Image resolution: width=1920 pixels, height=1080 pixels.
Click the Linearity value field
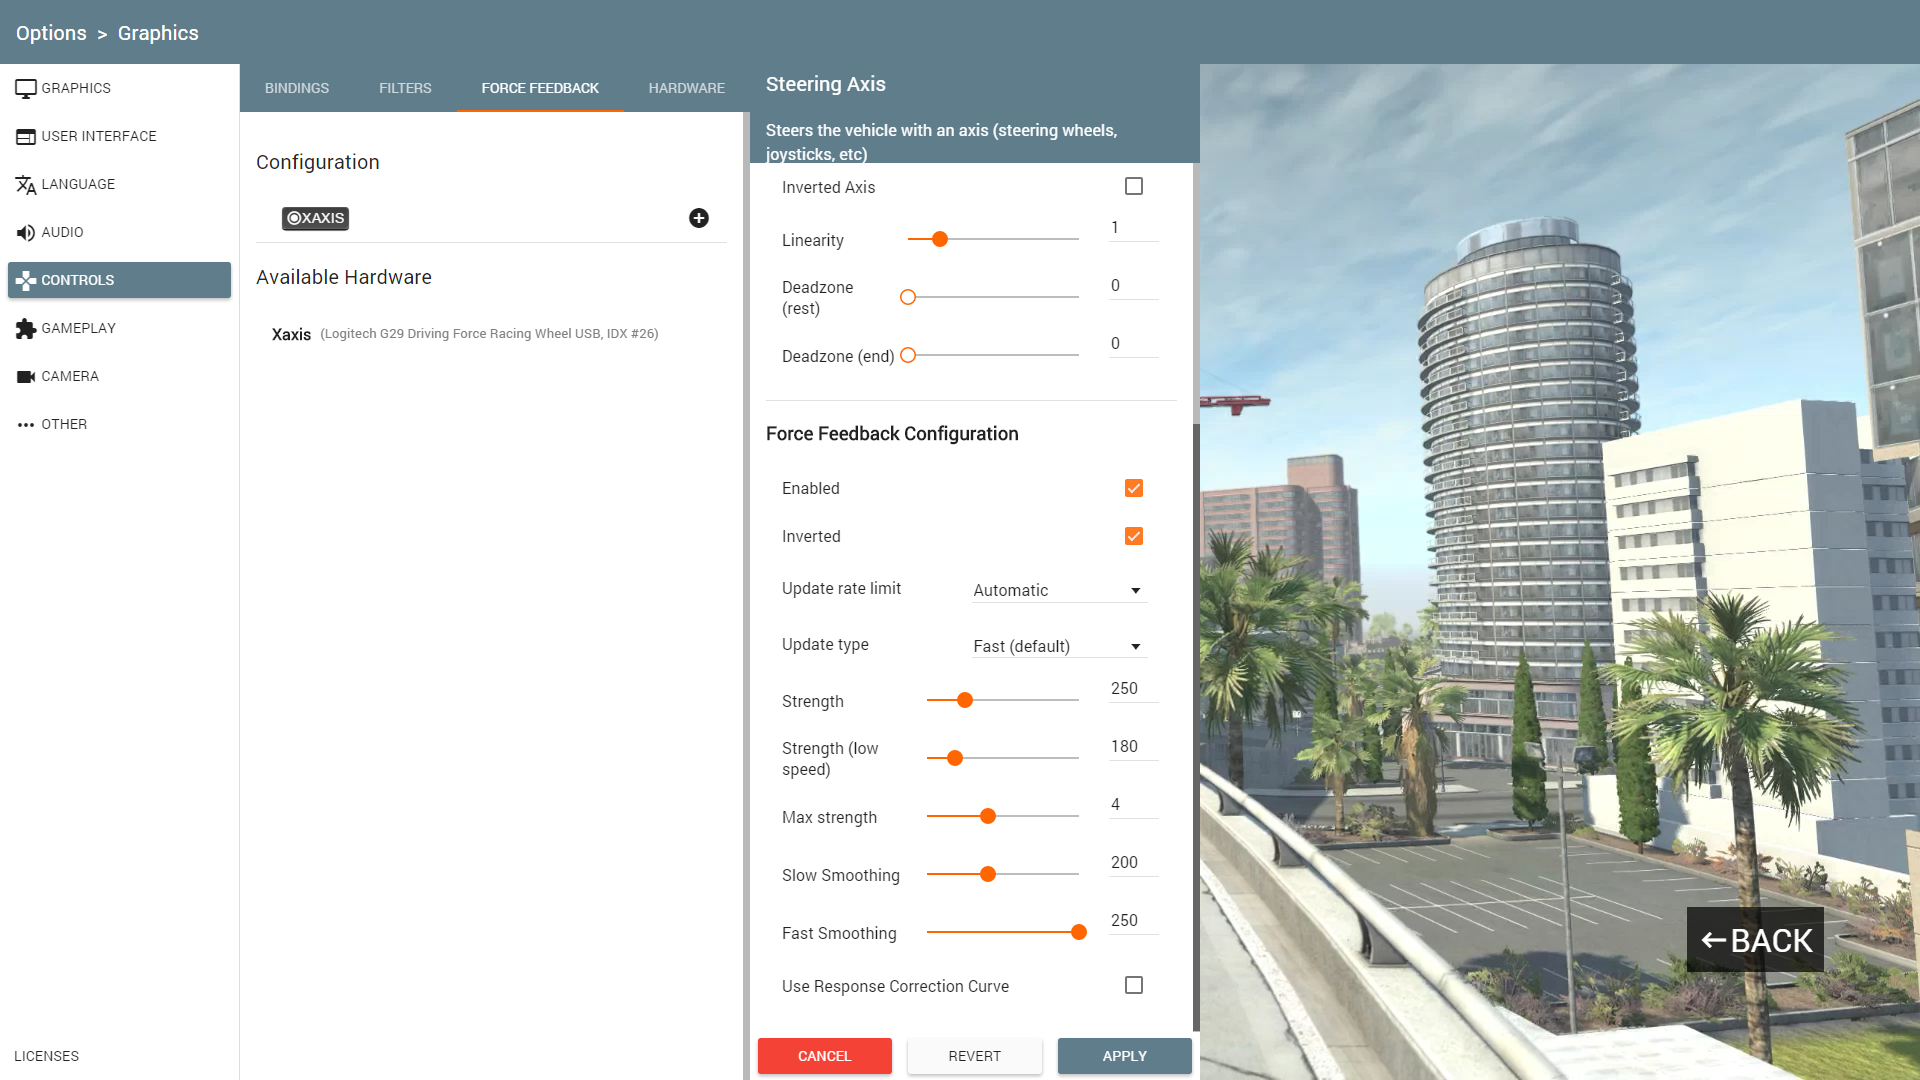tap(1134, 228)
